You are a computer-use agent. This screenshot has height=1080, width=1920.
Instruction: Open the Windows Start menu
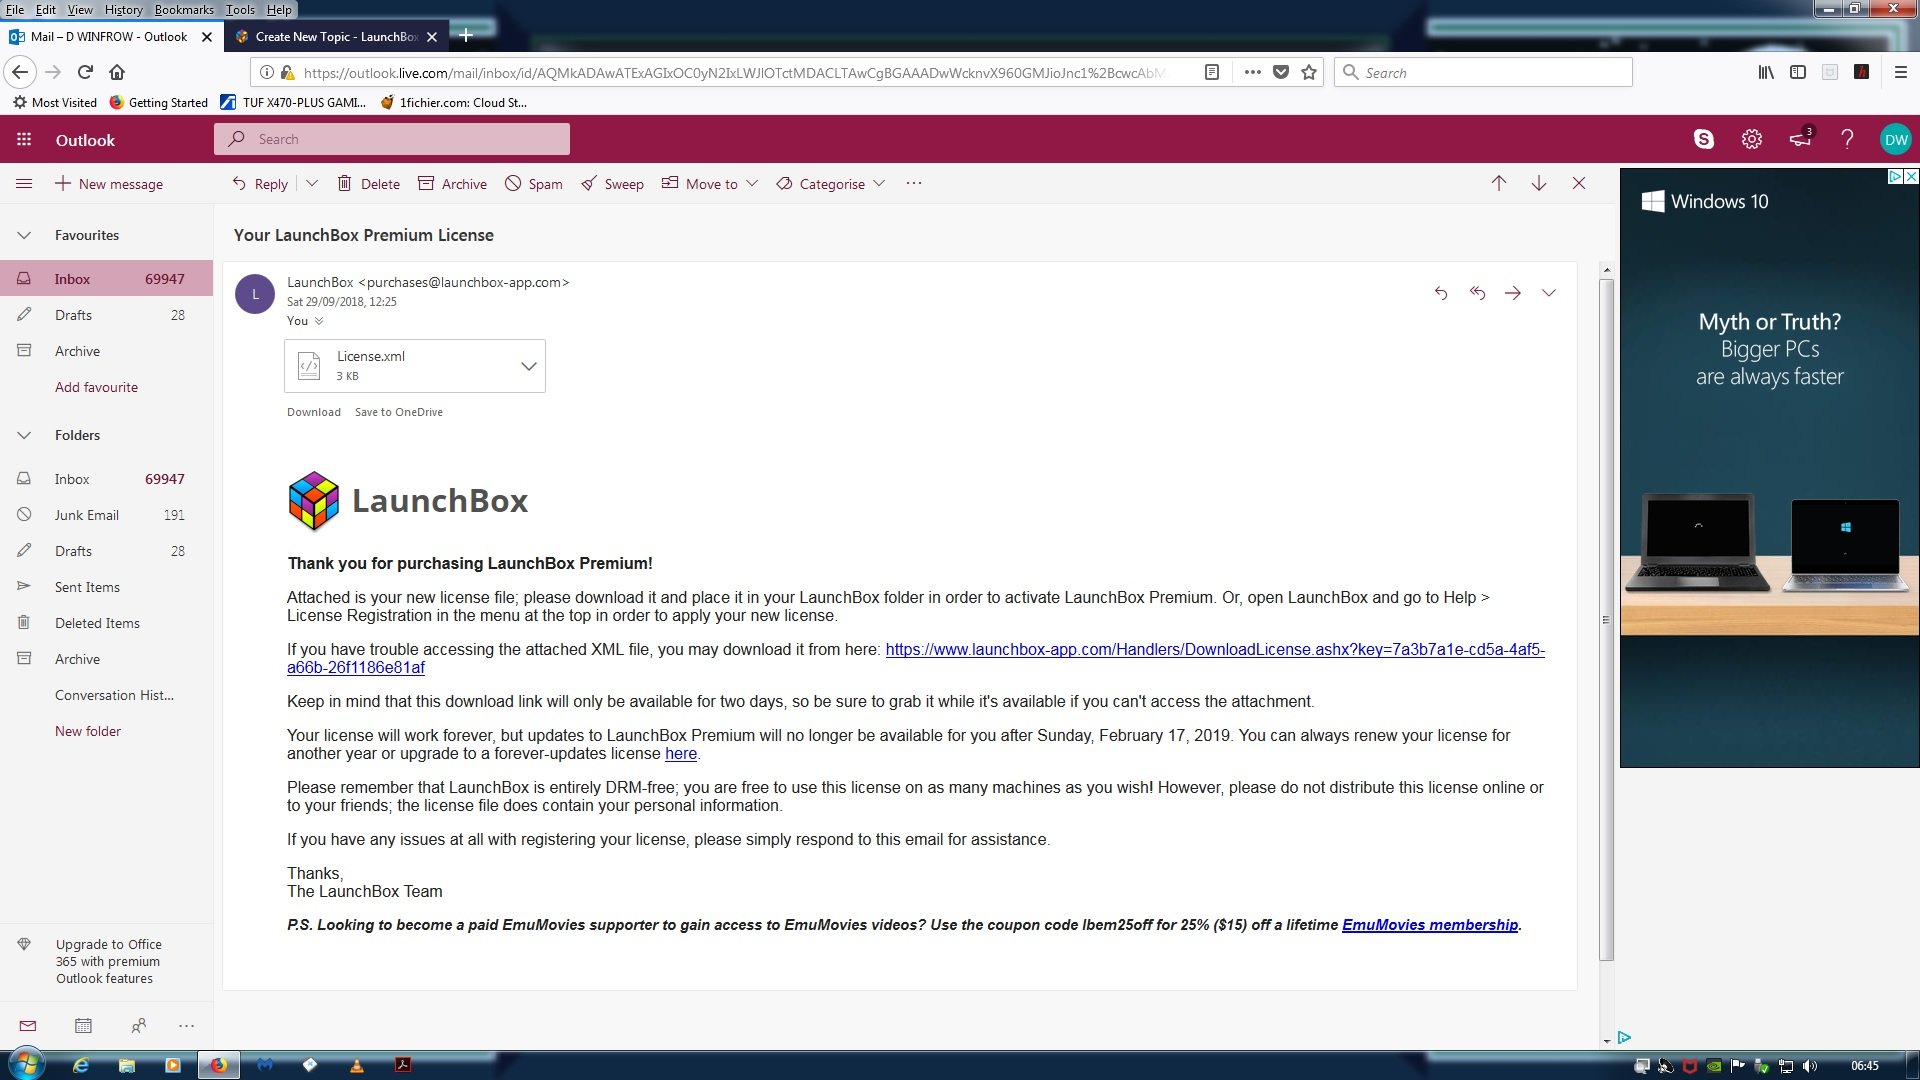(26, 1066)
